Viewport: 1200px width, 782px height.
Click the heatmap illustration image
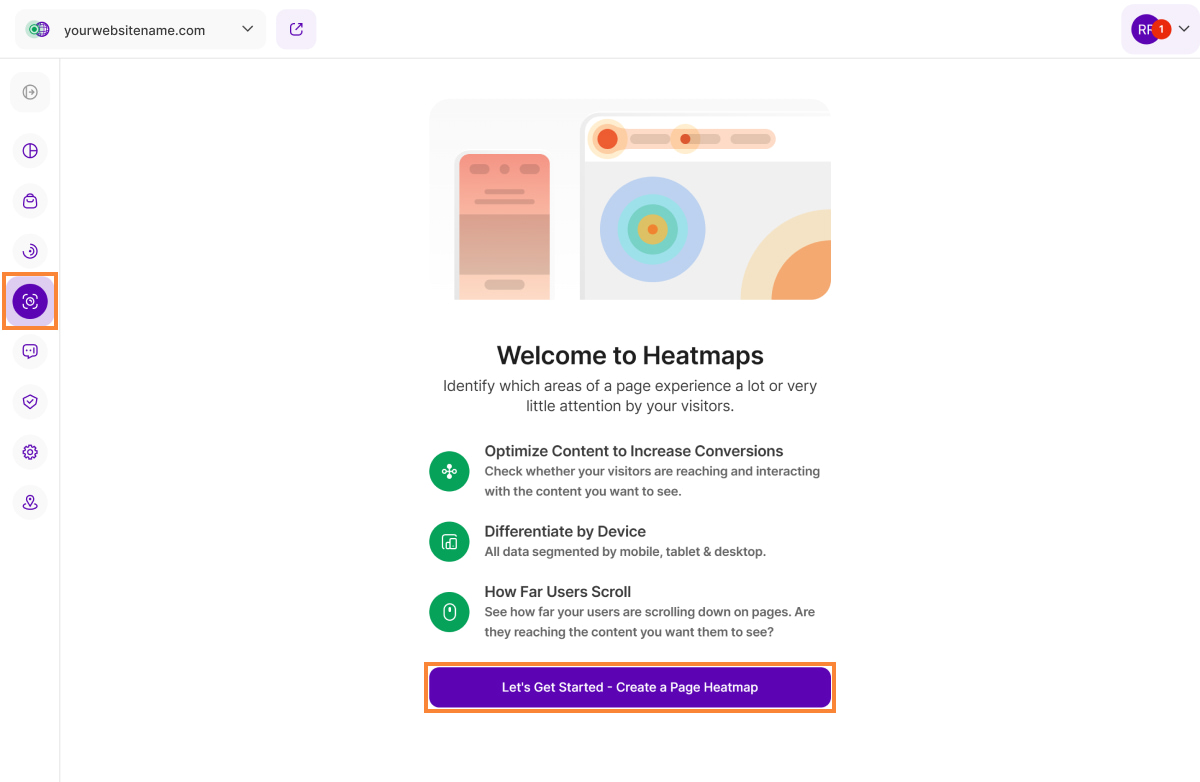click(x=630, y=200)
